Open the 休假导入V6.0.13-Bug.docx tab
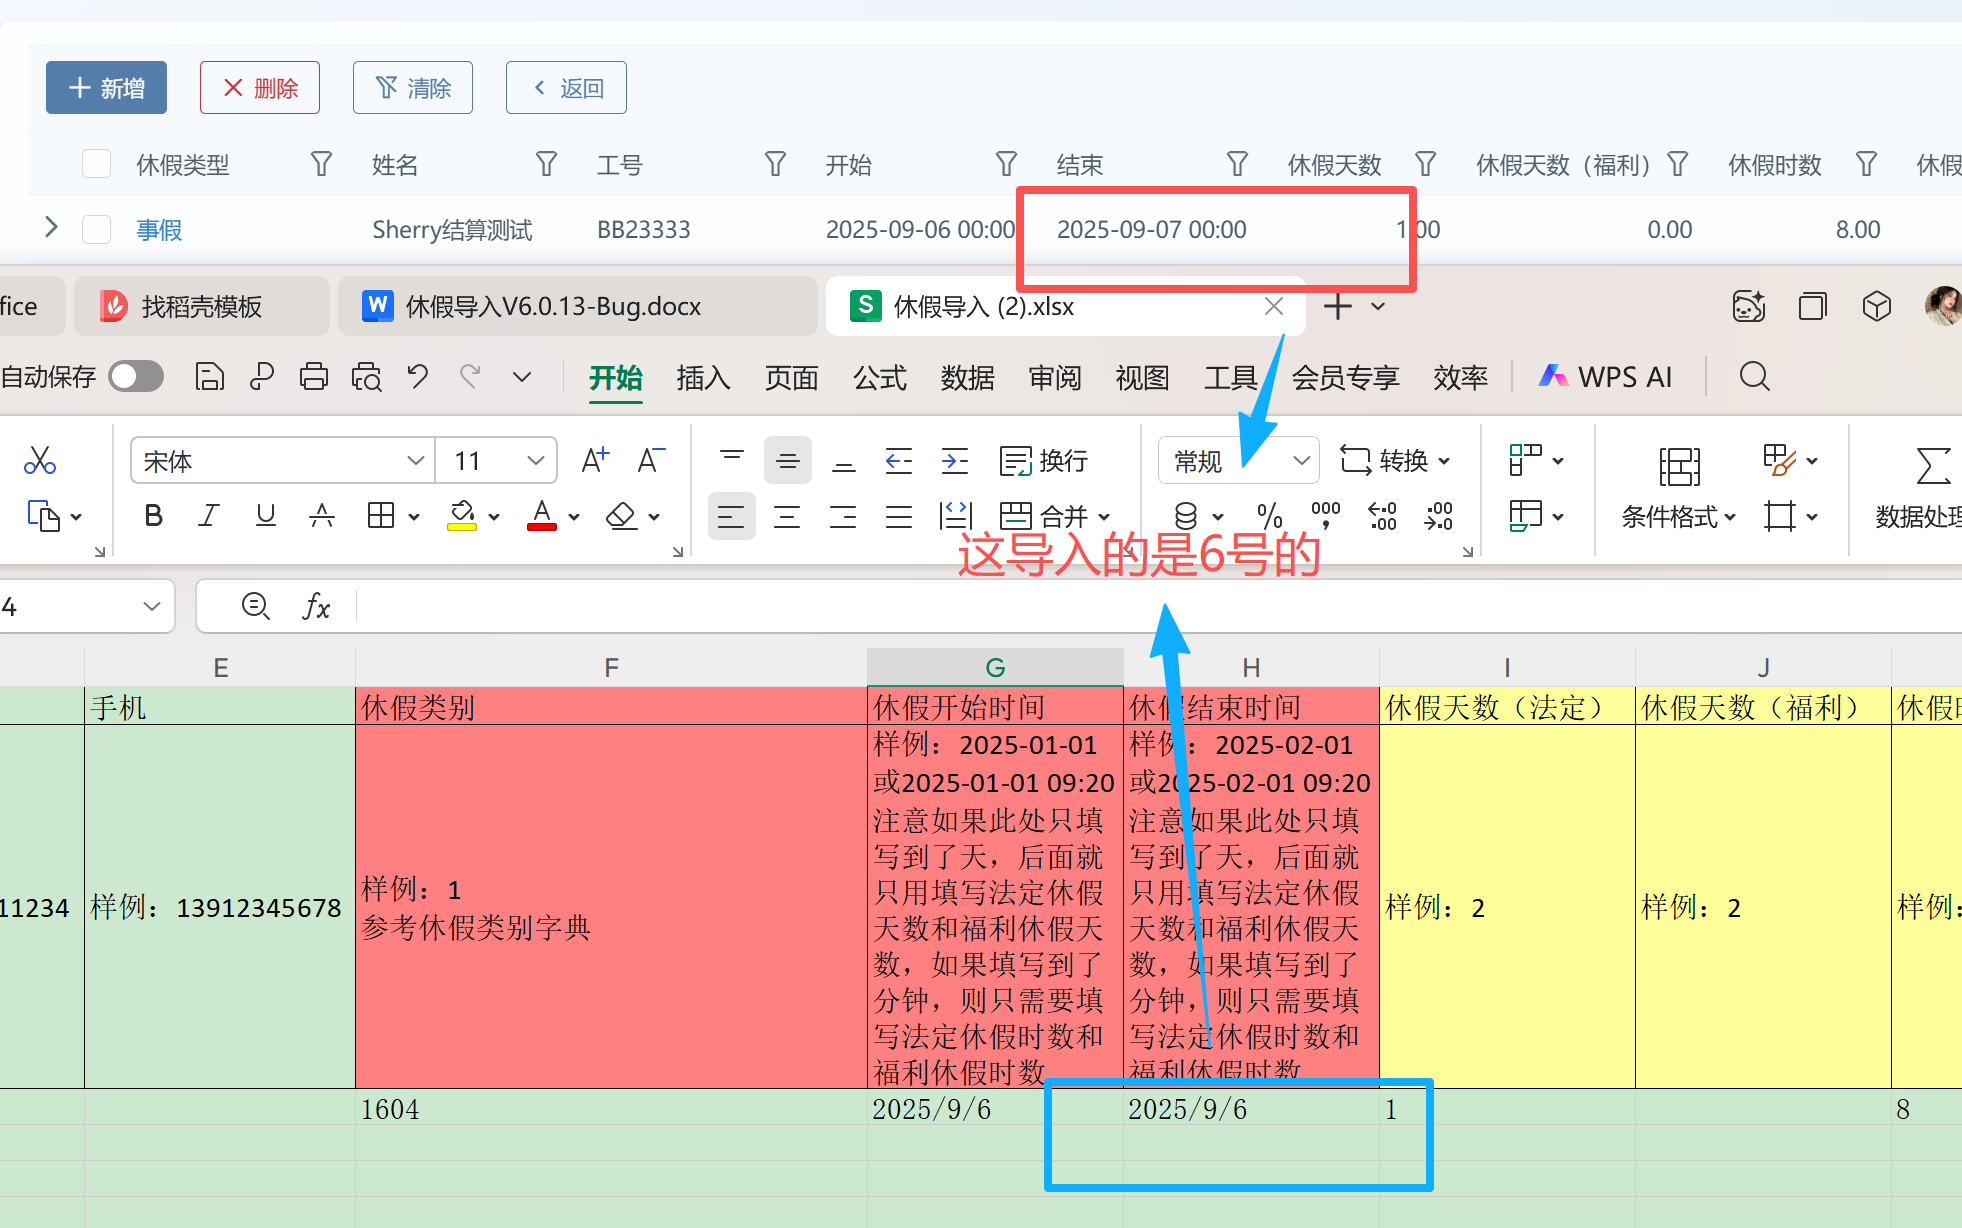The image size is (1962, 1228). pos(553,307)
